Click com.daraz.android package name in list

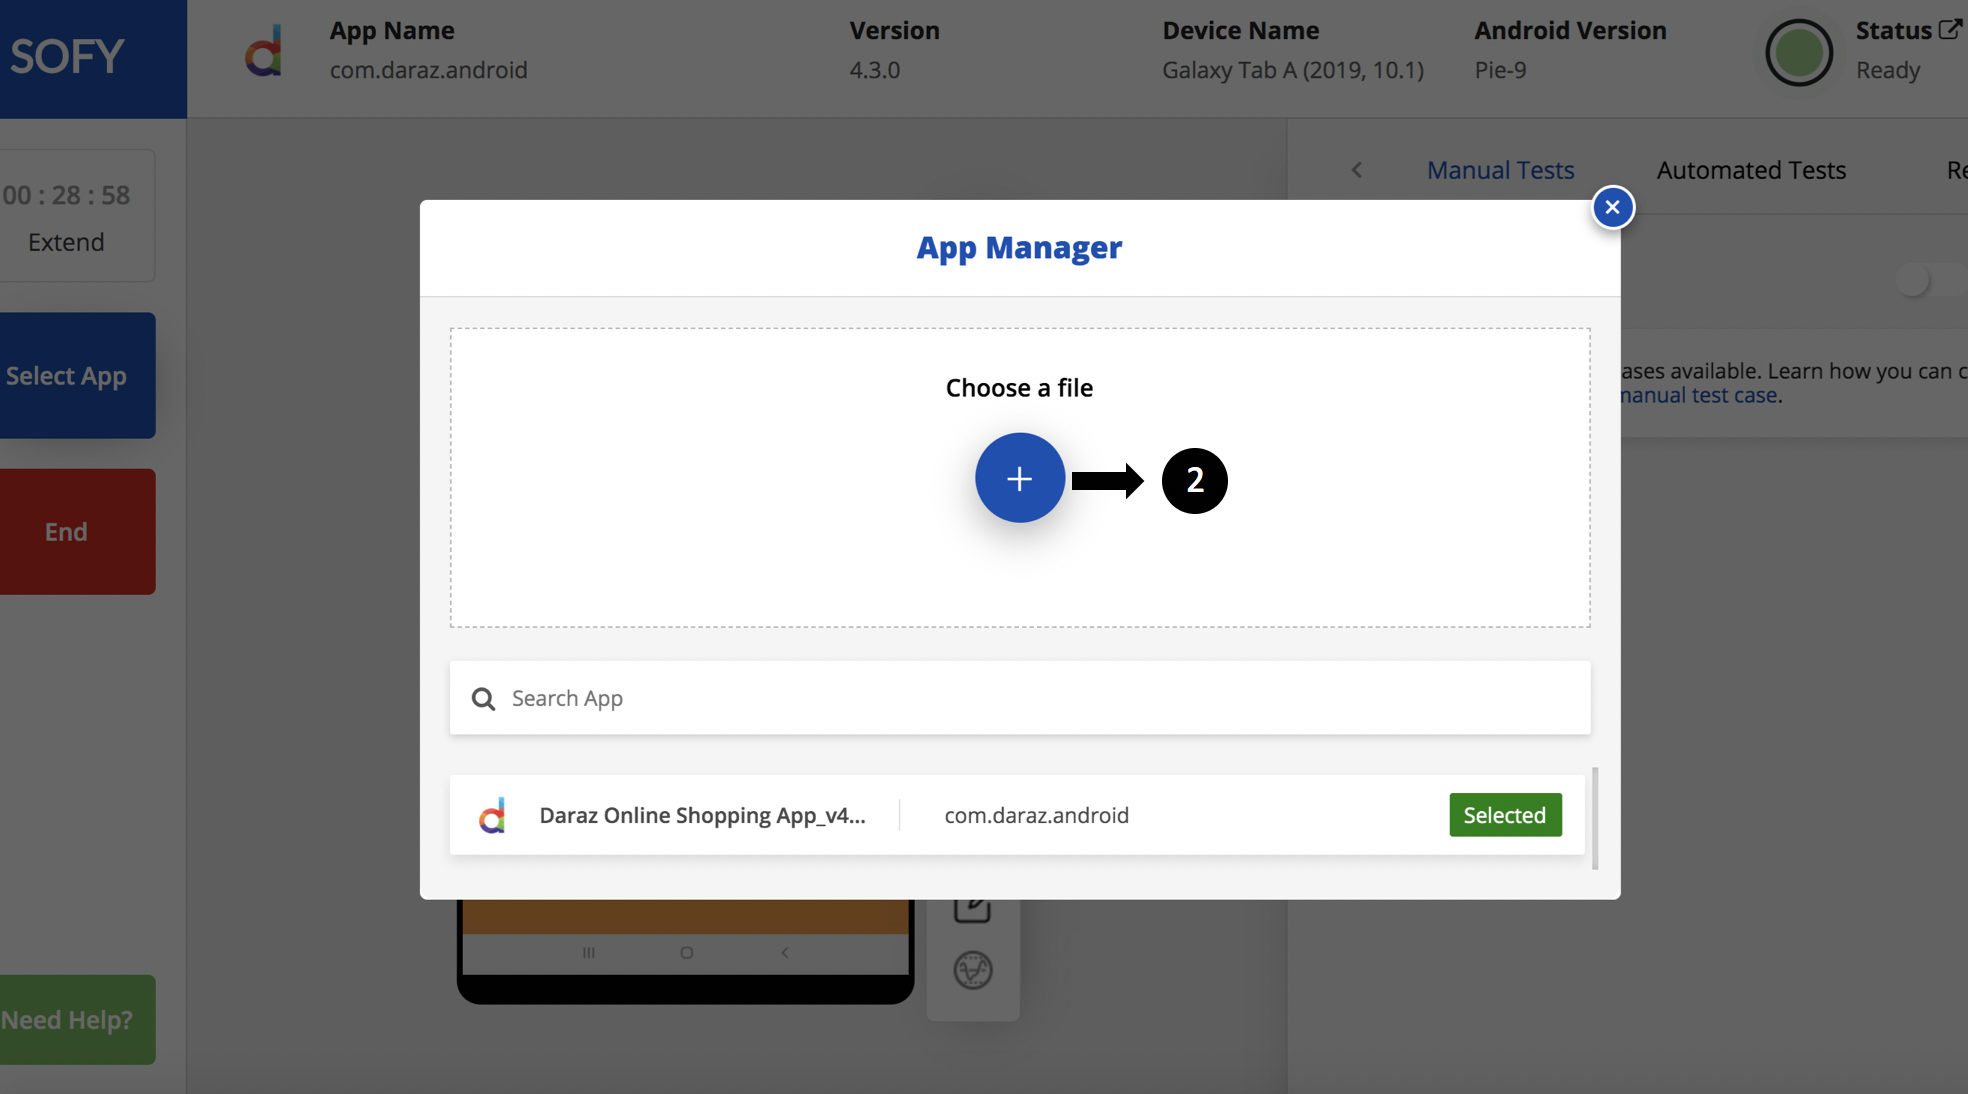click(1036, 815)
